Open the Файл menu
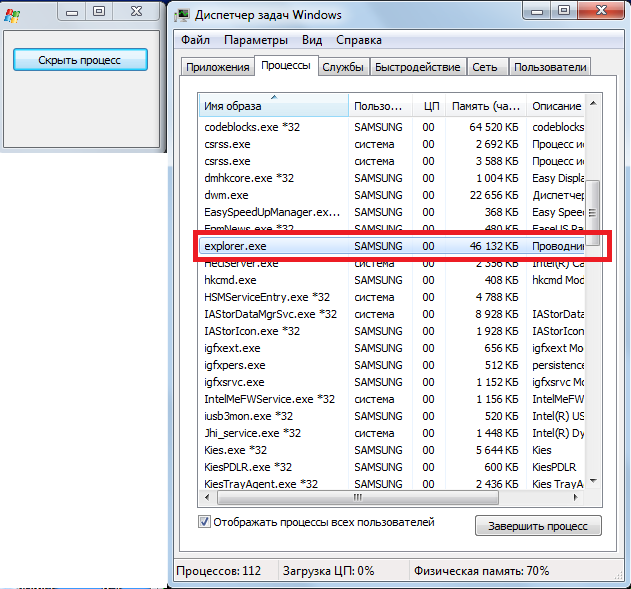631x589 pixels. [196, 40]
